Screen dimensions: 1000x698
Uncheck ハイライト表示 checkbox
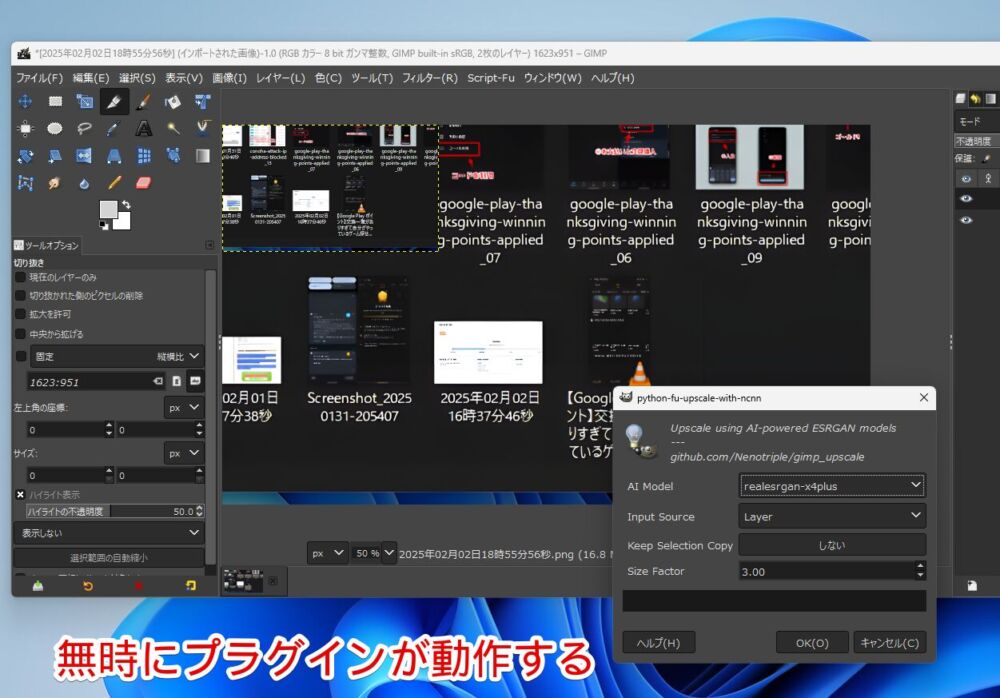click(20, 494)
